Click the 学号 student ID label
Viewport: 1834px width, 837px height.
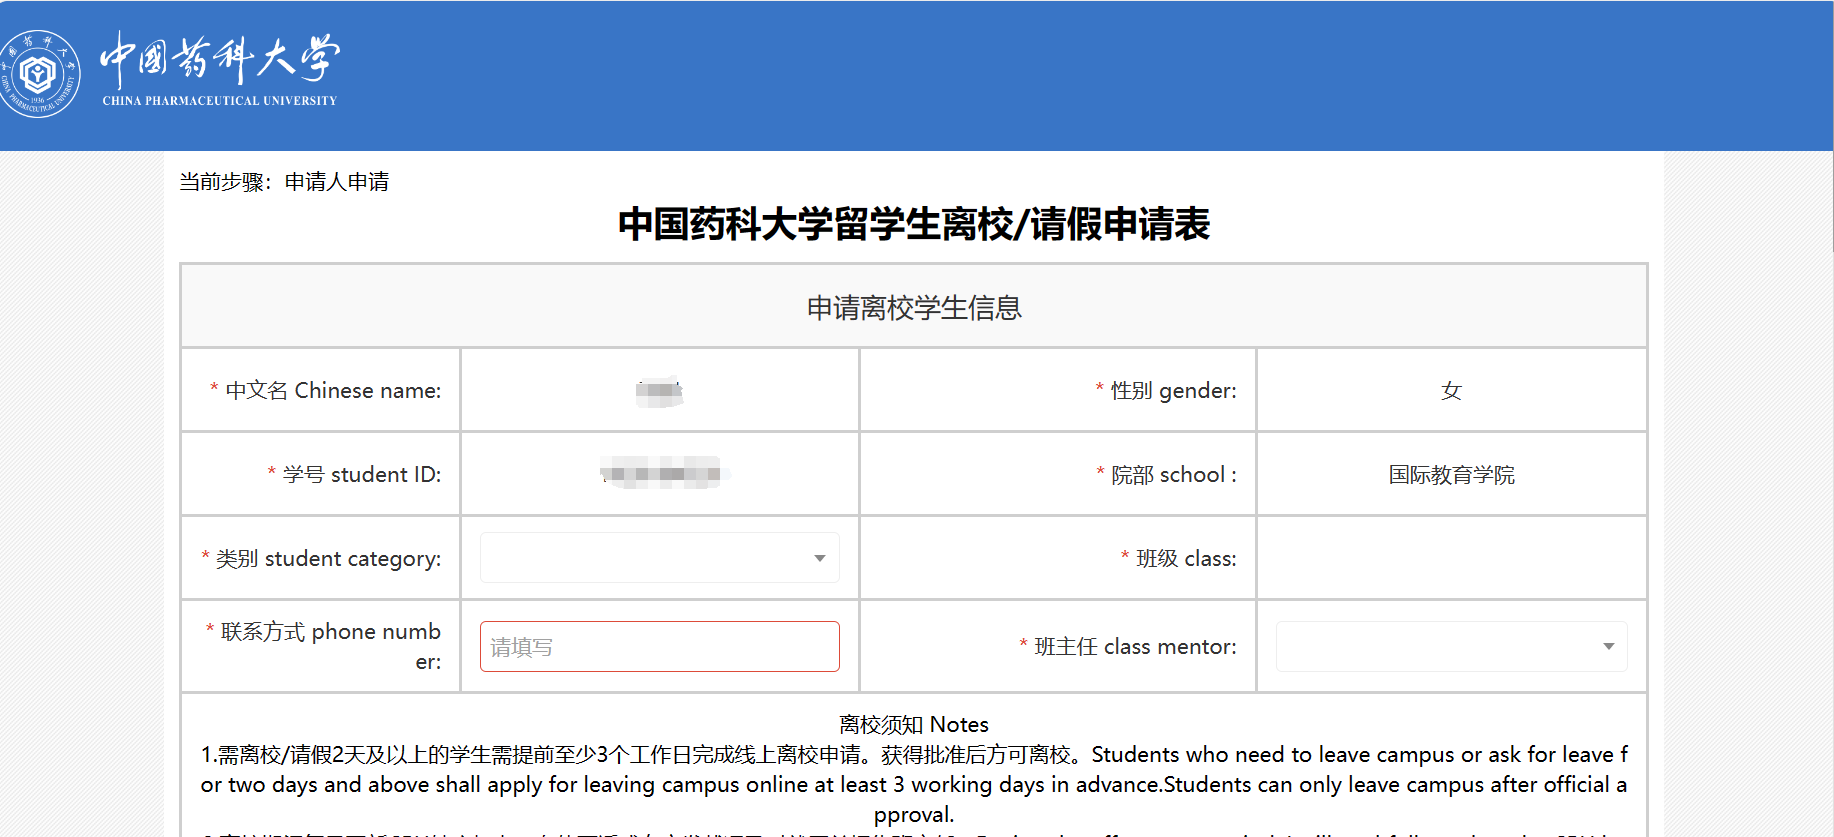pos(361,475)
